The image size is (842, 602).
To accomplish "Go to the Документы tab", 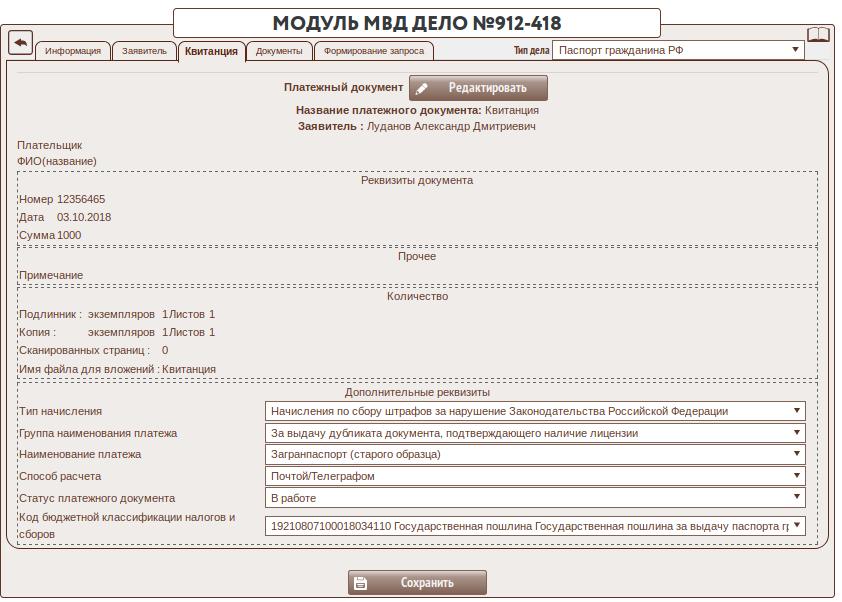I will (x=279, y=51).
